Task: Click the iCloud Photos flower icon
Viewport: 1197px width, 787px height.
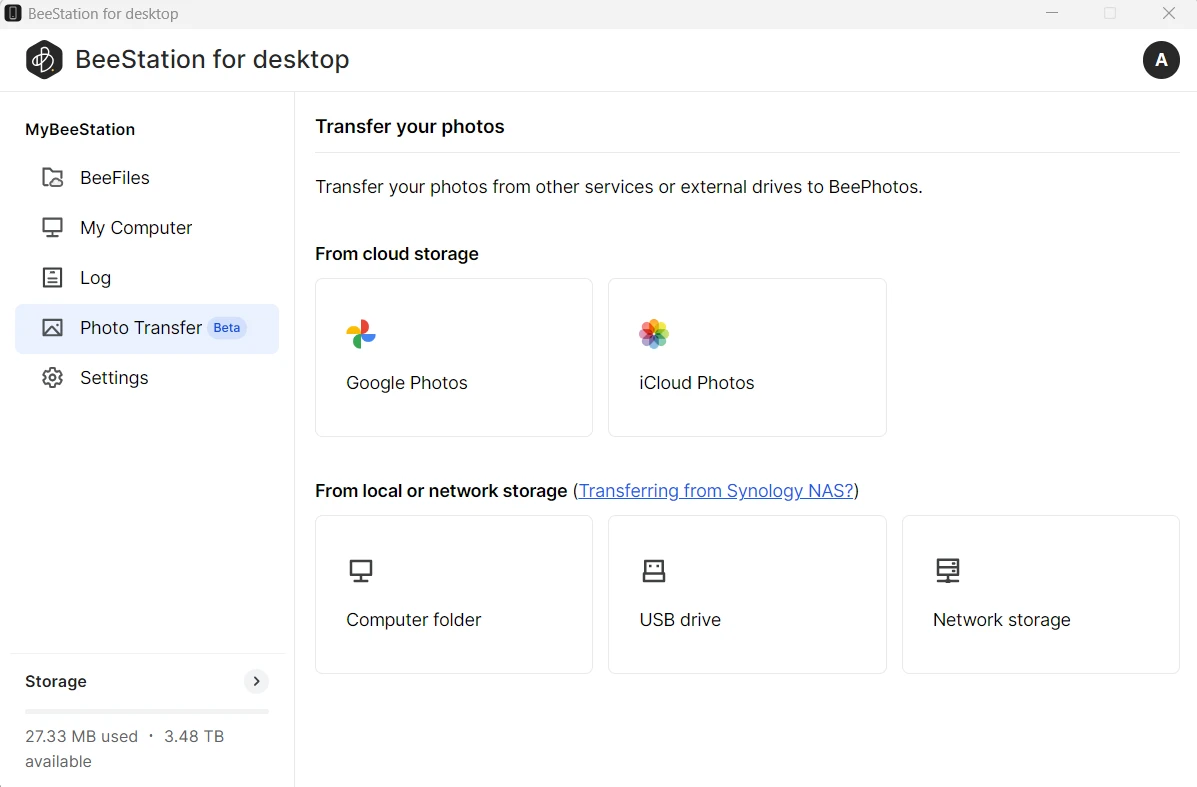Action: (x=654, y=334)
